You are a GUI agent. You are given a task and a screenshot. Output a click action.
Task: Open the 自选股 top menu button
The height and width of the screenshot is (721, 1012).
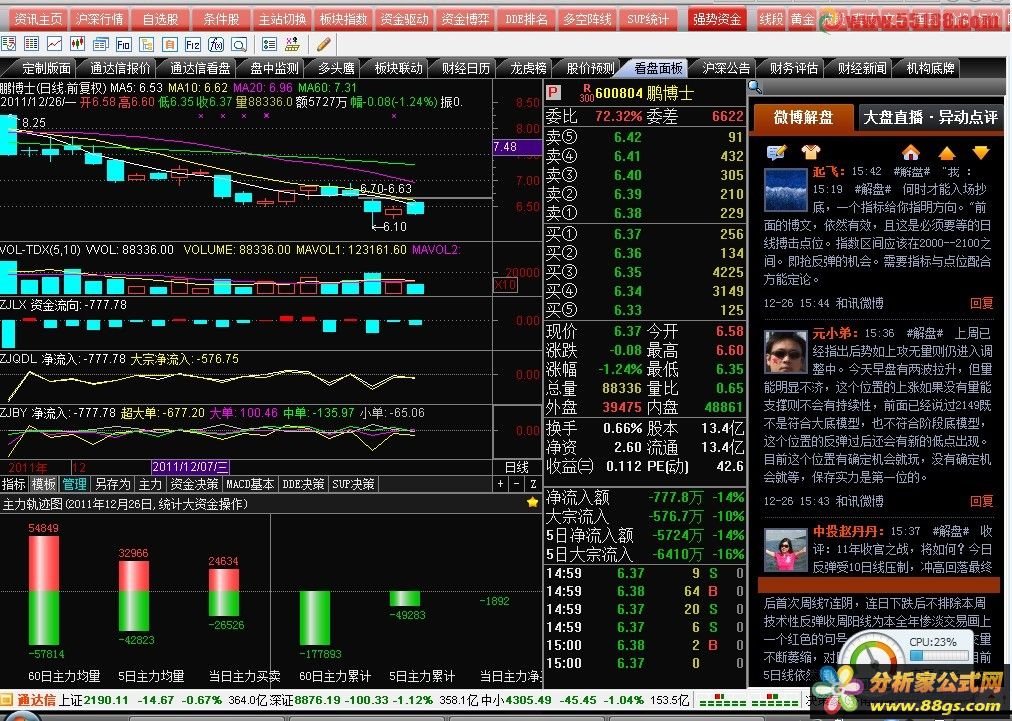pyautogui.click(x=160, y=19)
